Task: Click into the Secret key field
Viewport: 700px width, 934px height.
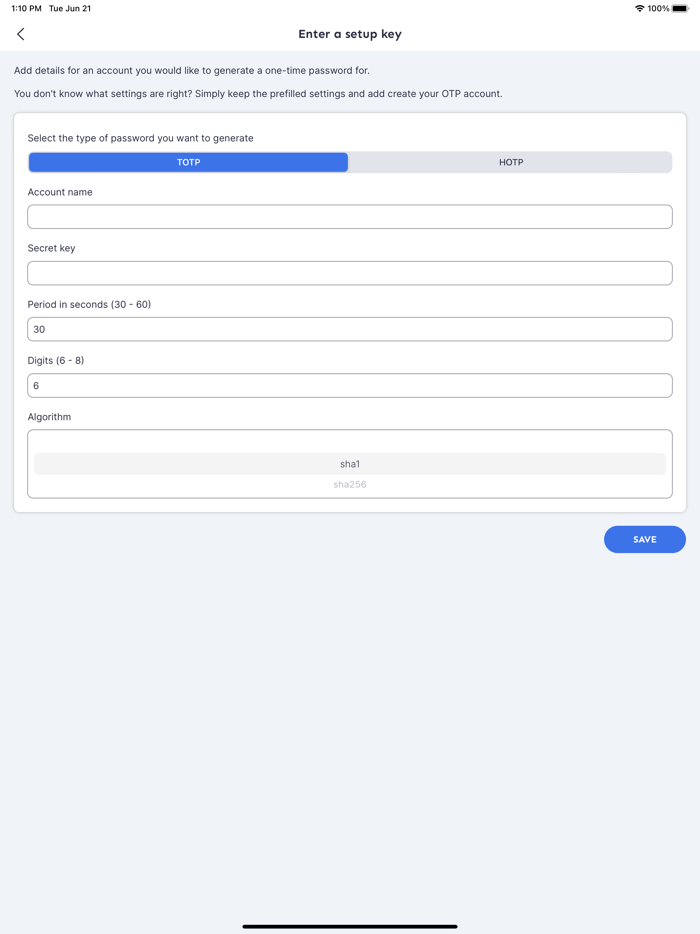Action: [350, 273]
